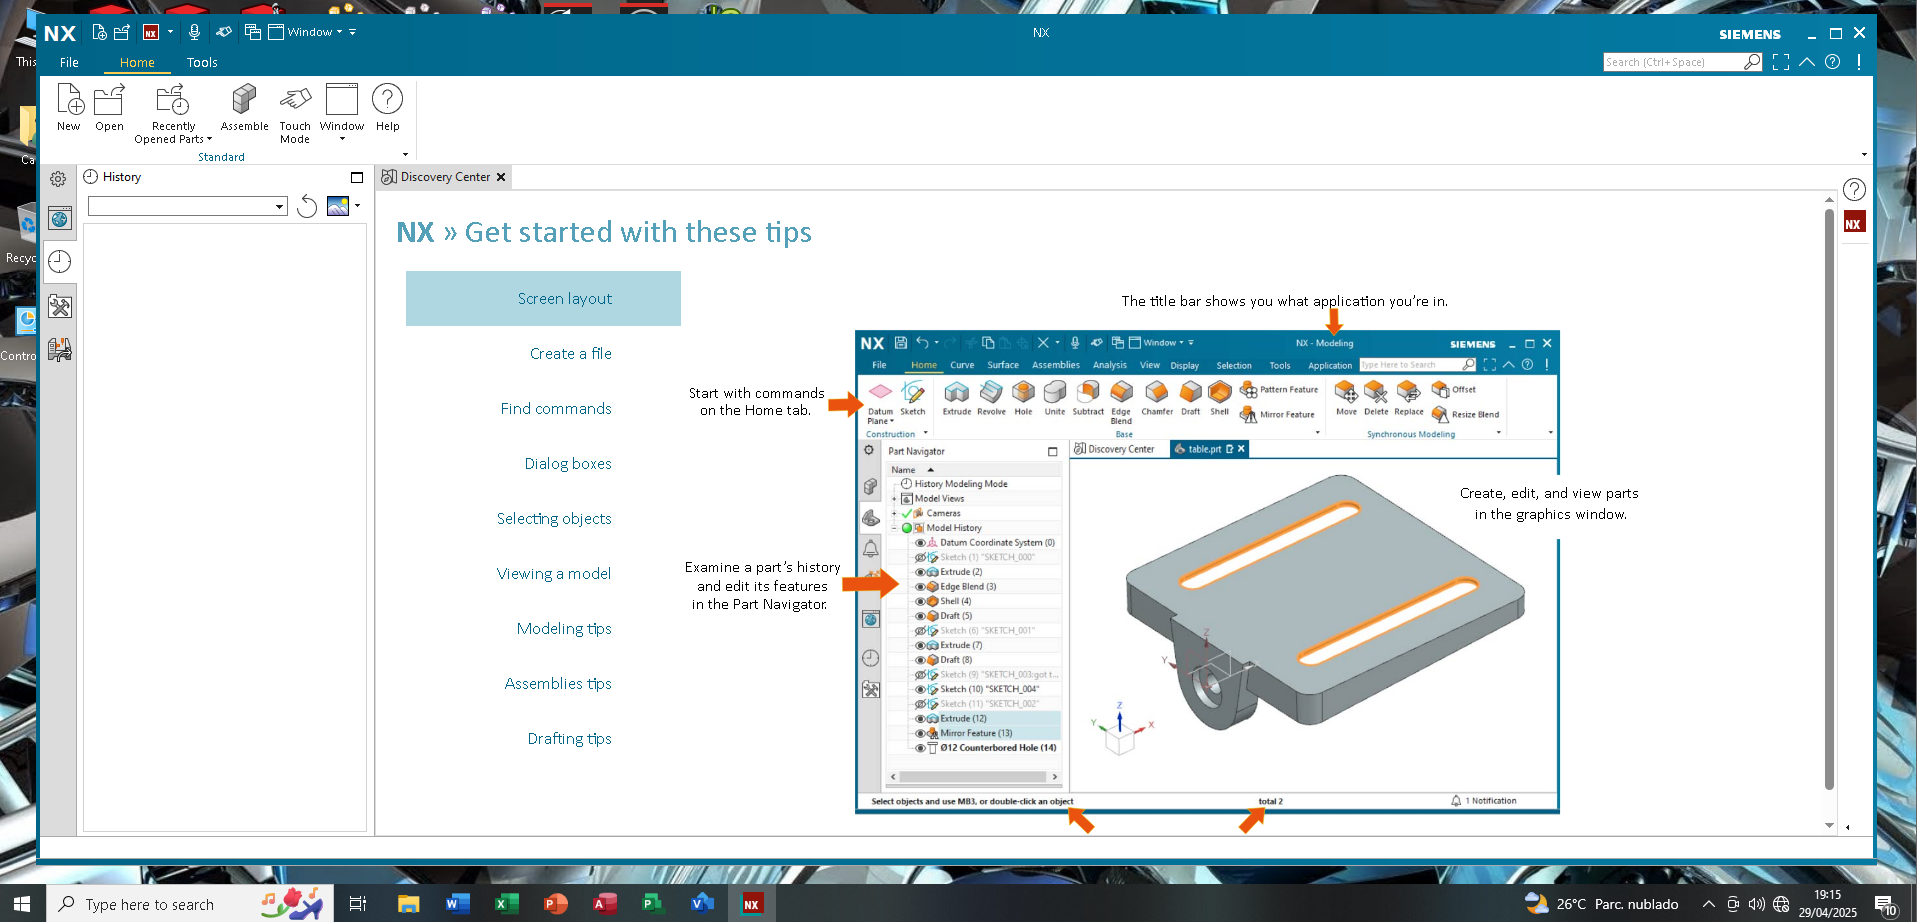The width and height of the screenshot is (1917, 922).
Task: Click the settings gear in resource bar
Action: tap(58, 179)
